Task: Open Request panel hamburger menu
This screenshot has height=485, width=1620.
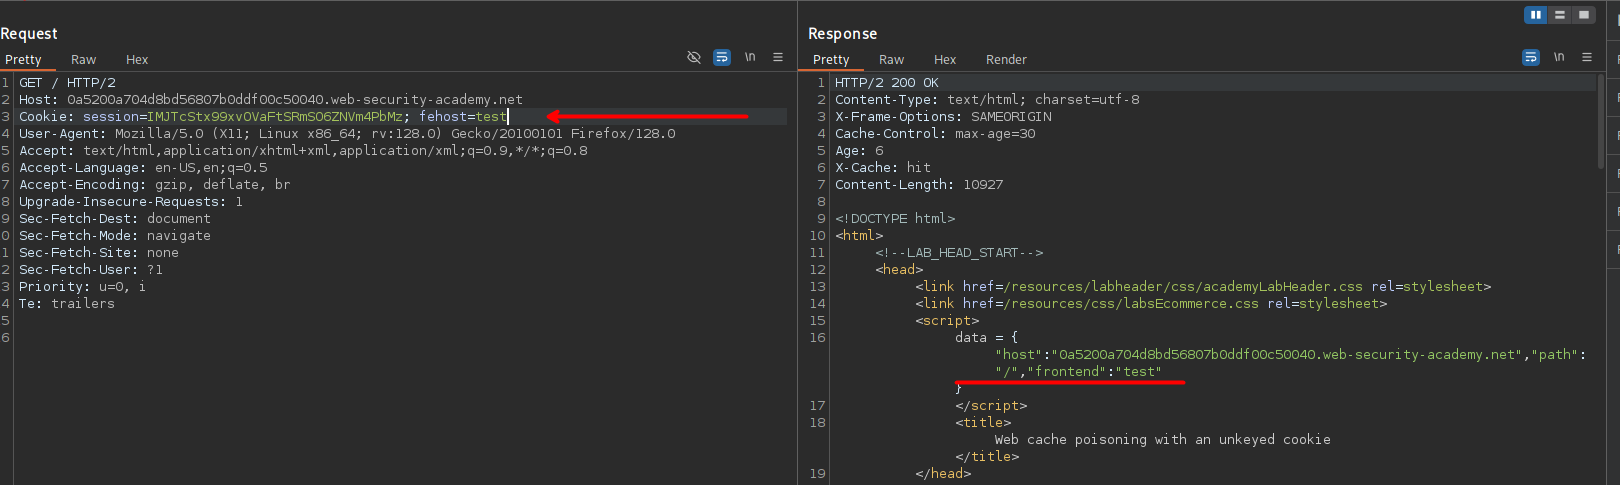Action: pos(778,57)
